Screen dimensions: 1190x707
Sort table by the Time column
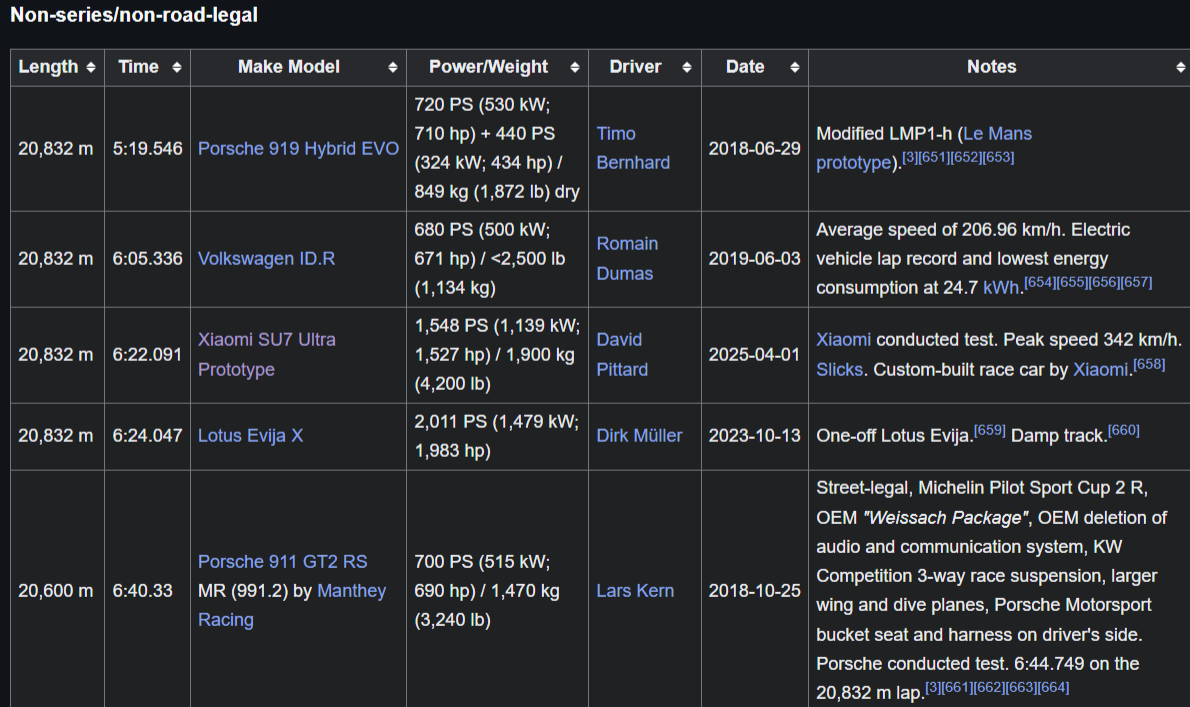click(147, 68)
